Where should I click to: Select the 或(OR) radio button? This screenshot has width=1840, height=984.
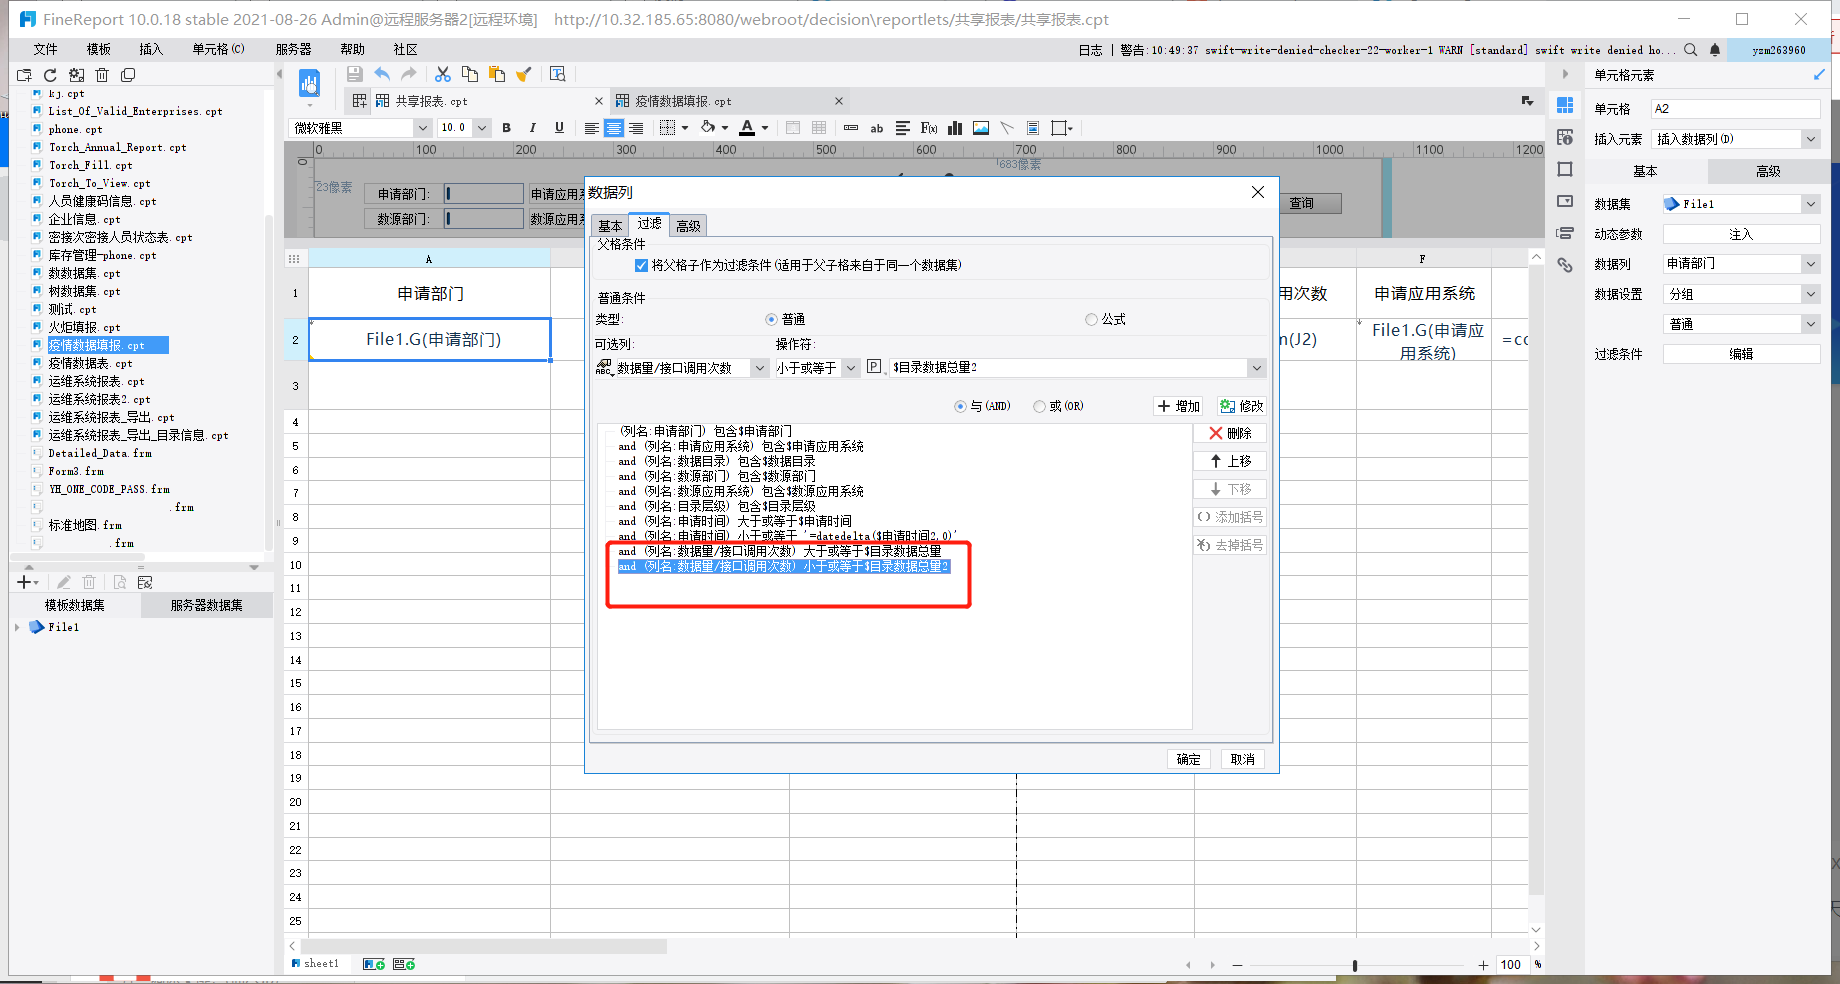click(1040, 406)
